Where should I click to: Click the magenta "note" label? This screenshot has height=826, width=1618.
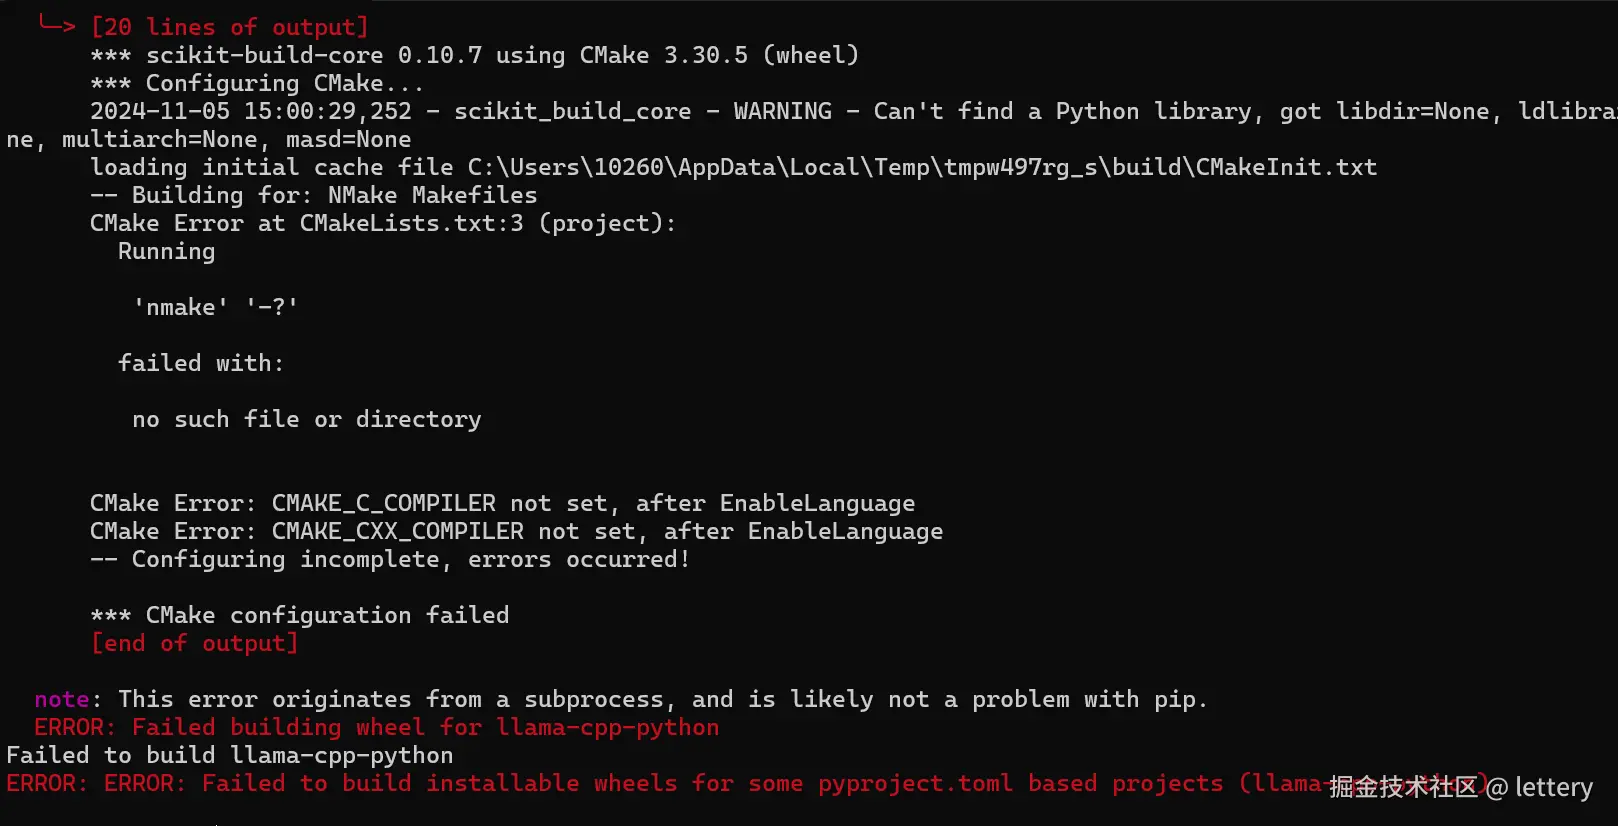(61, 699)
